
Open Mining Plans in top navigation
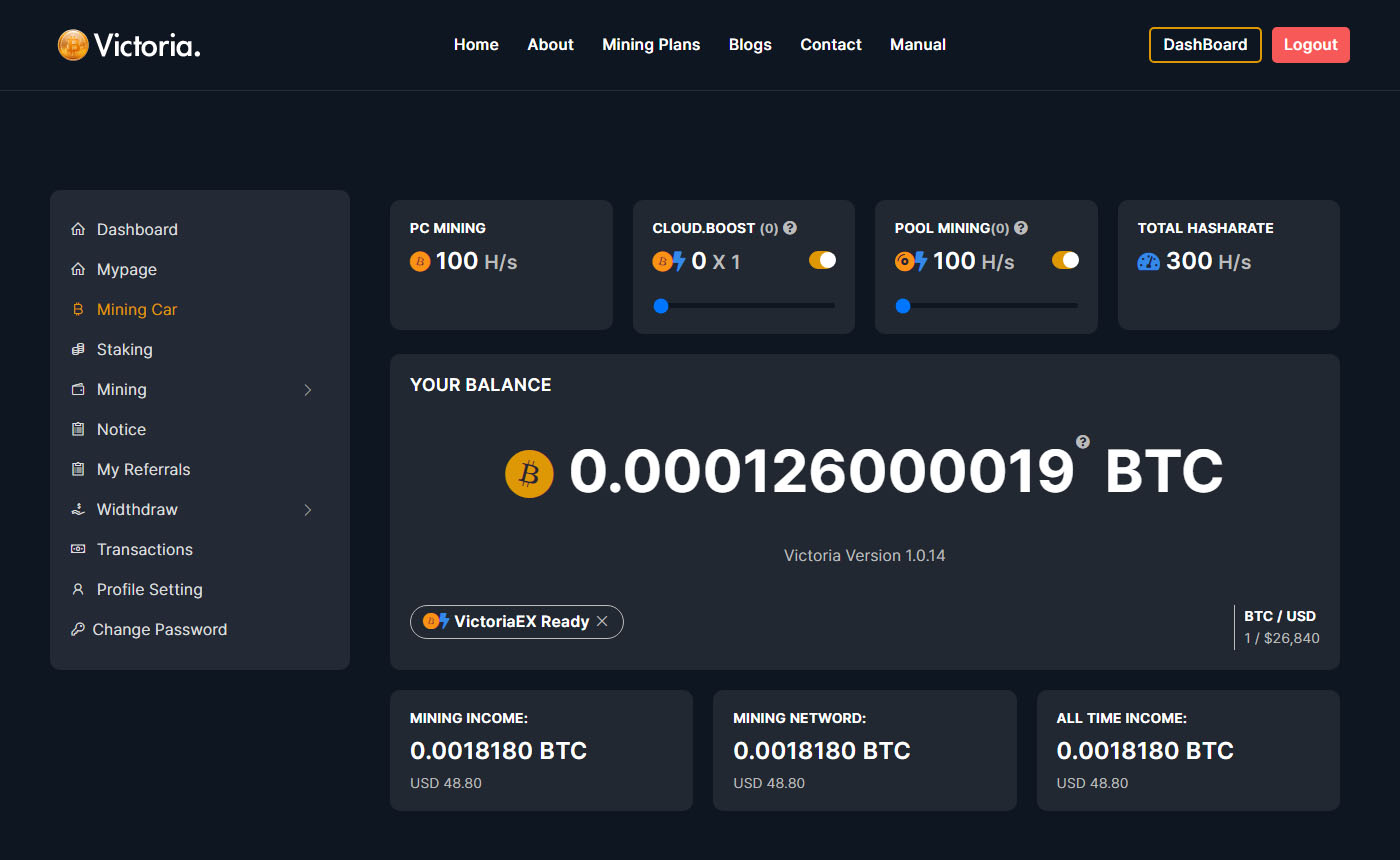(651, 45)
